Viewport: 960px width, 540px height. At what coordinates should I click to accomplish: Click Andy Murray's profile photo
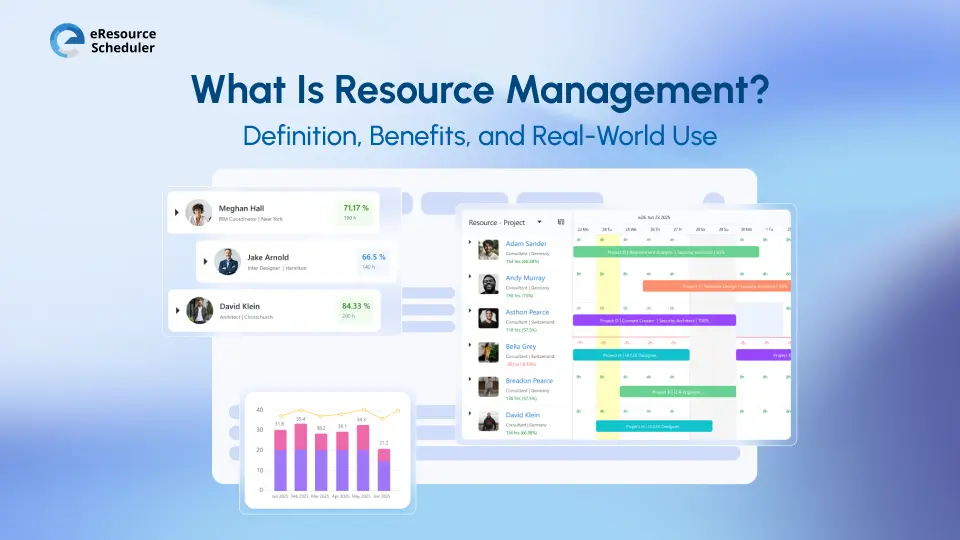pos(488,284)
